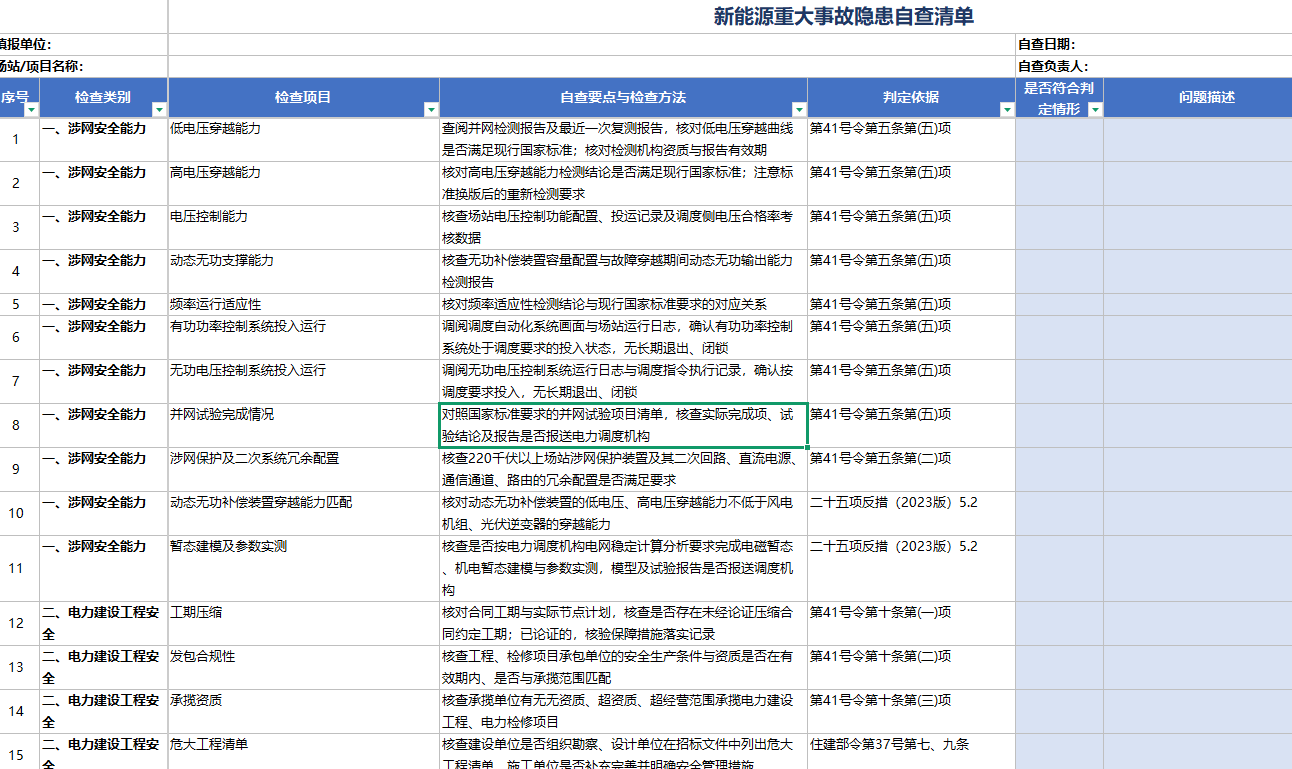Image resolution: width=1292 pixels, height=769 pixels.
Task: Select the cell starting 核对合同工期与实际节点计划
Action: point(623,623)
